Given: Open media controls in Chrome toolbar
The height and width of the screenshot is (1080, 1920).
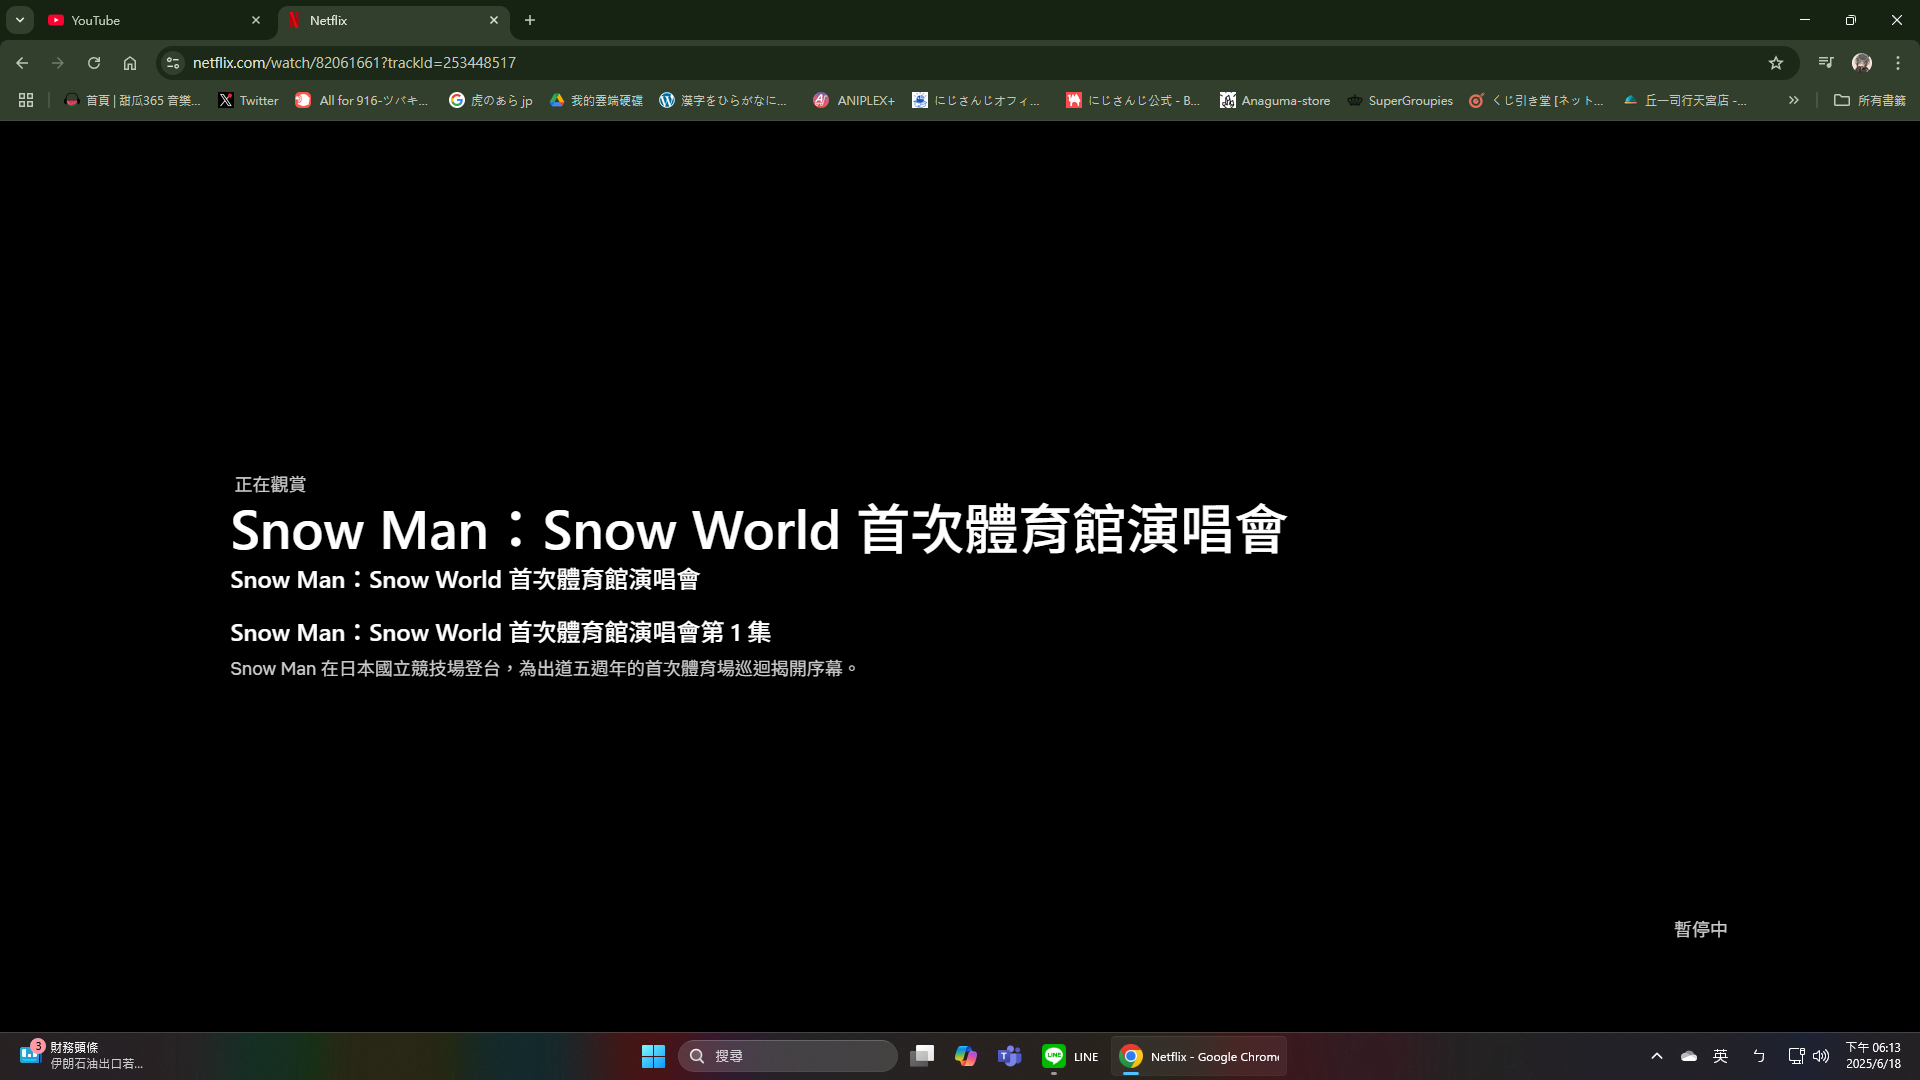Looking at the screenshot, I should (x=1826, y=63).
